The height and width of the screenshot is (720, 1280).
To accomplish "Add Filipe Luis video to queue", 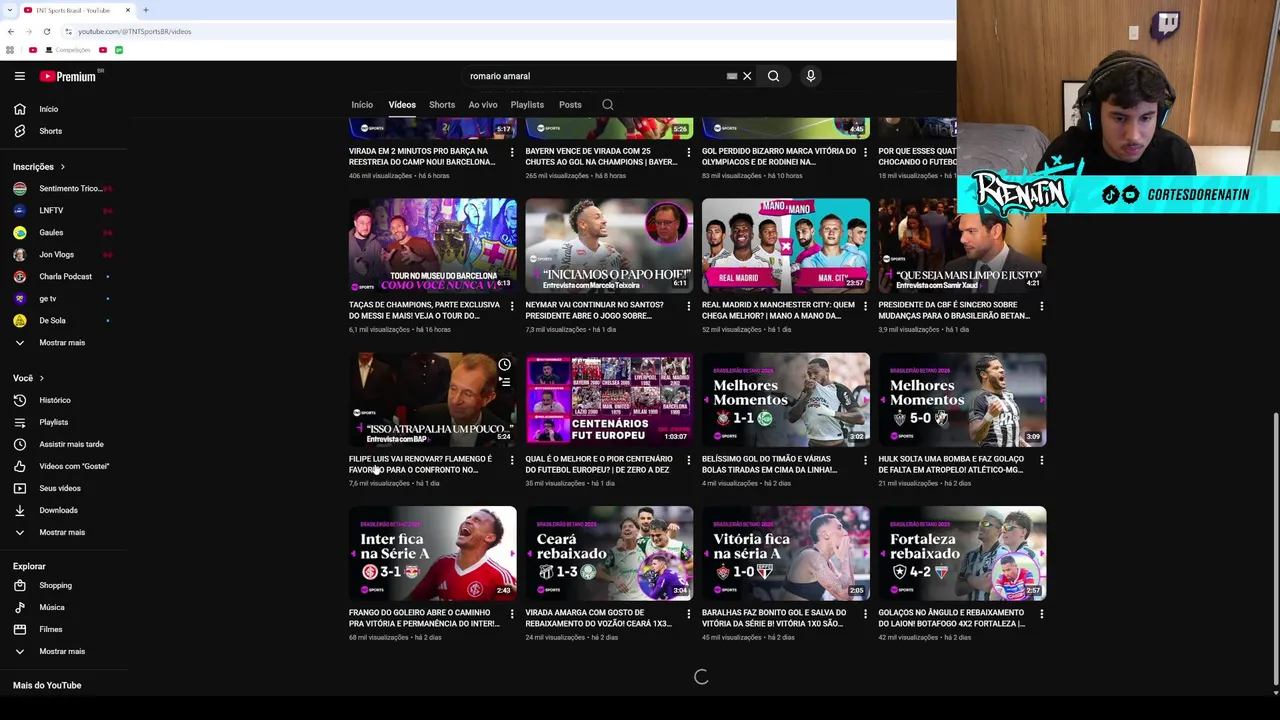I will point(504,382).
